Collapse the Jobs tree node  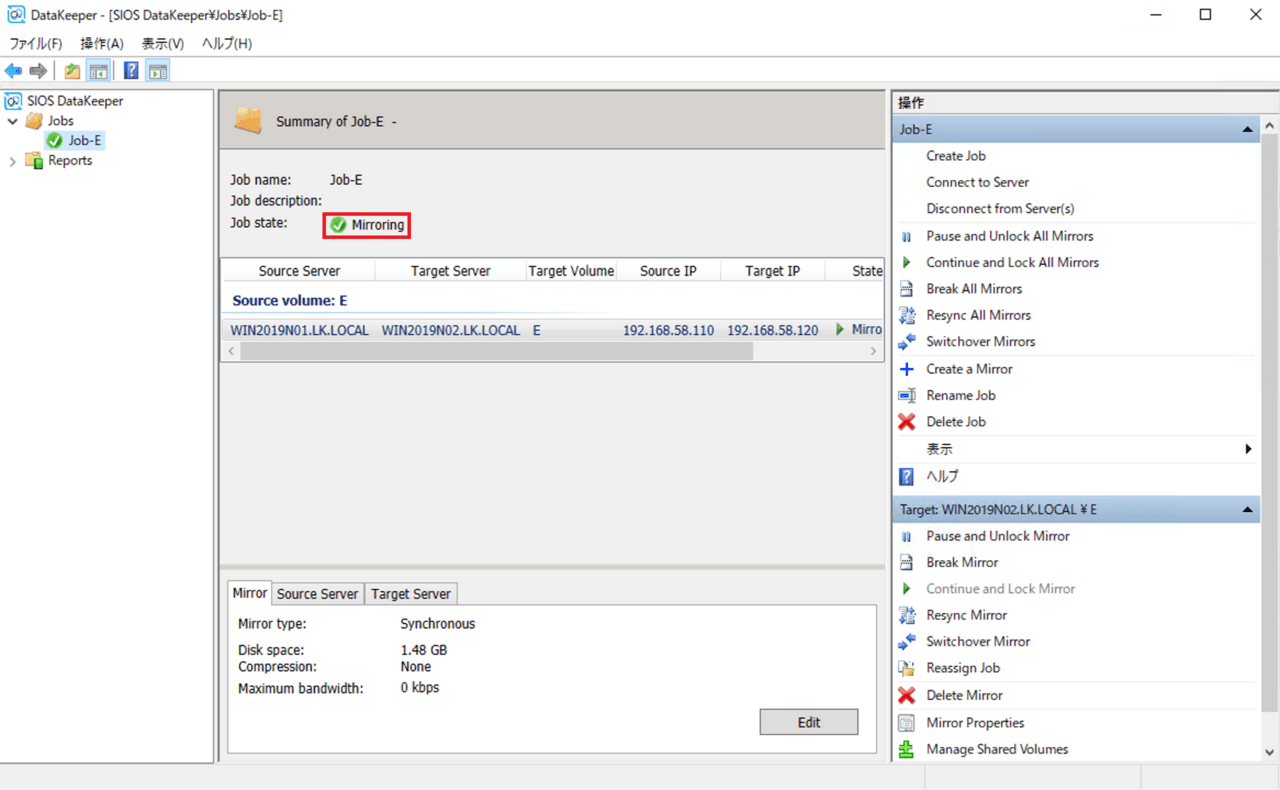12,121
